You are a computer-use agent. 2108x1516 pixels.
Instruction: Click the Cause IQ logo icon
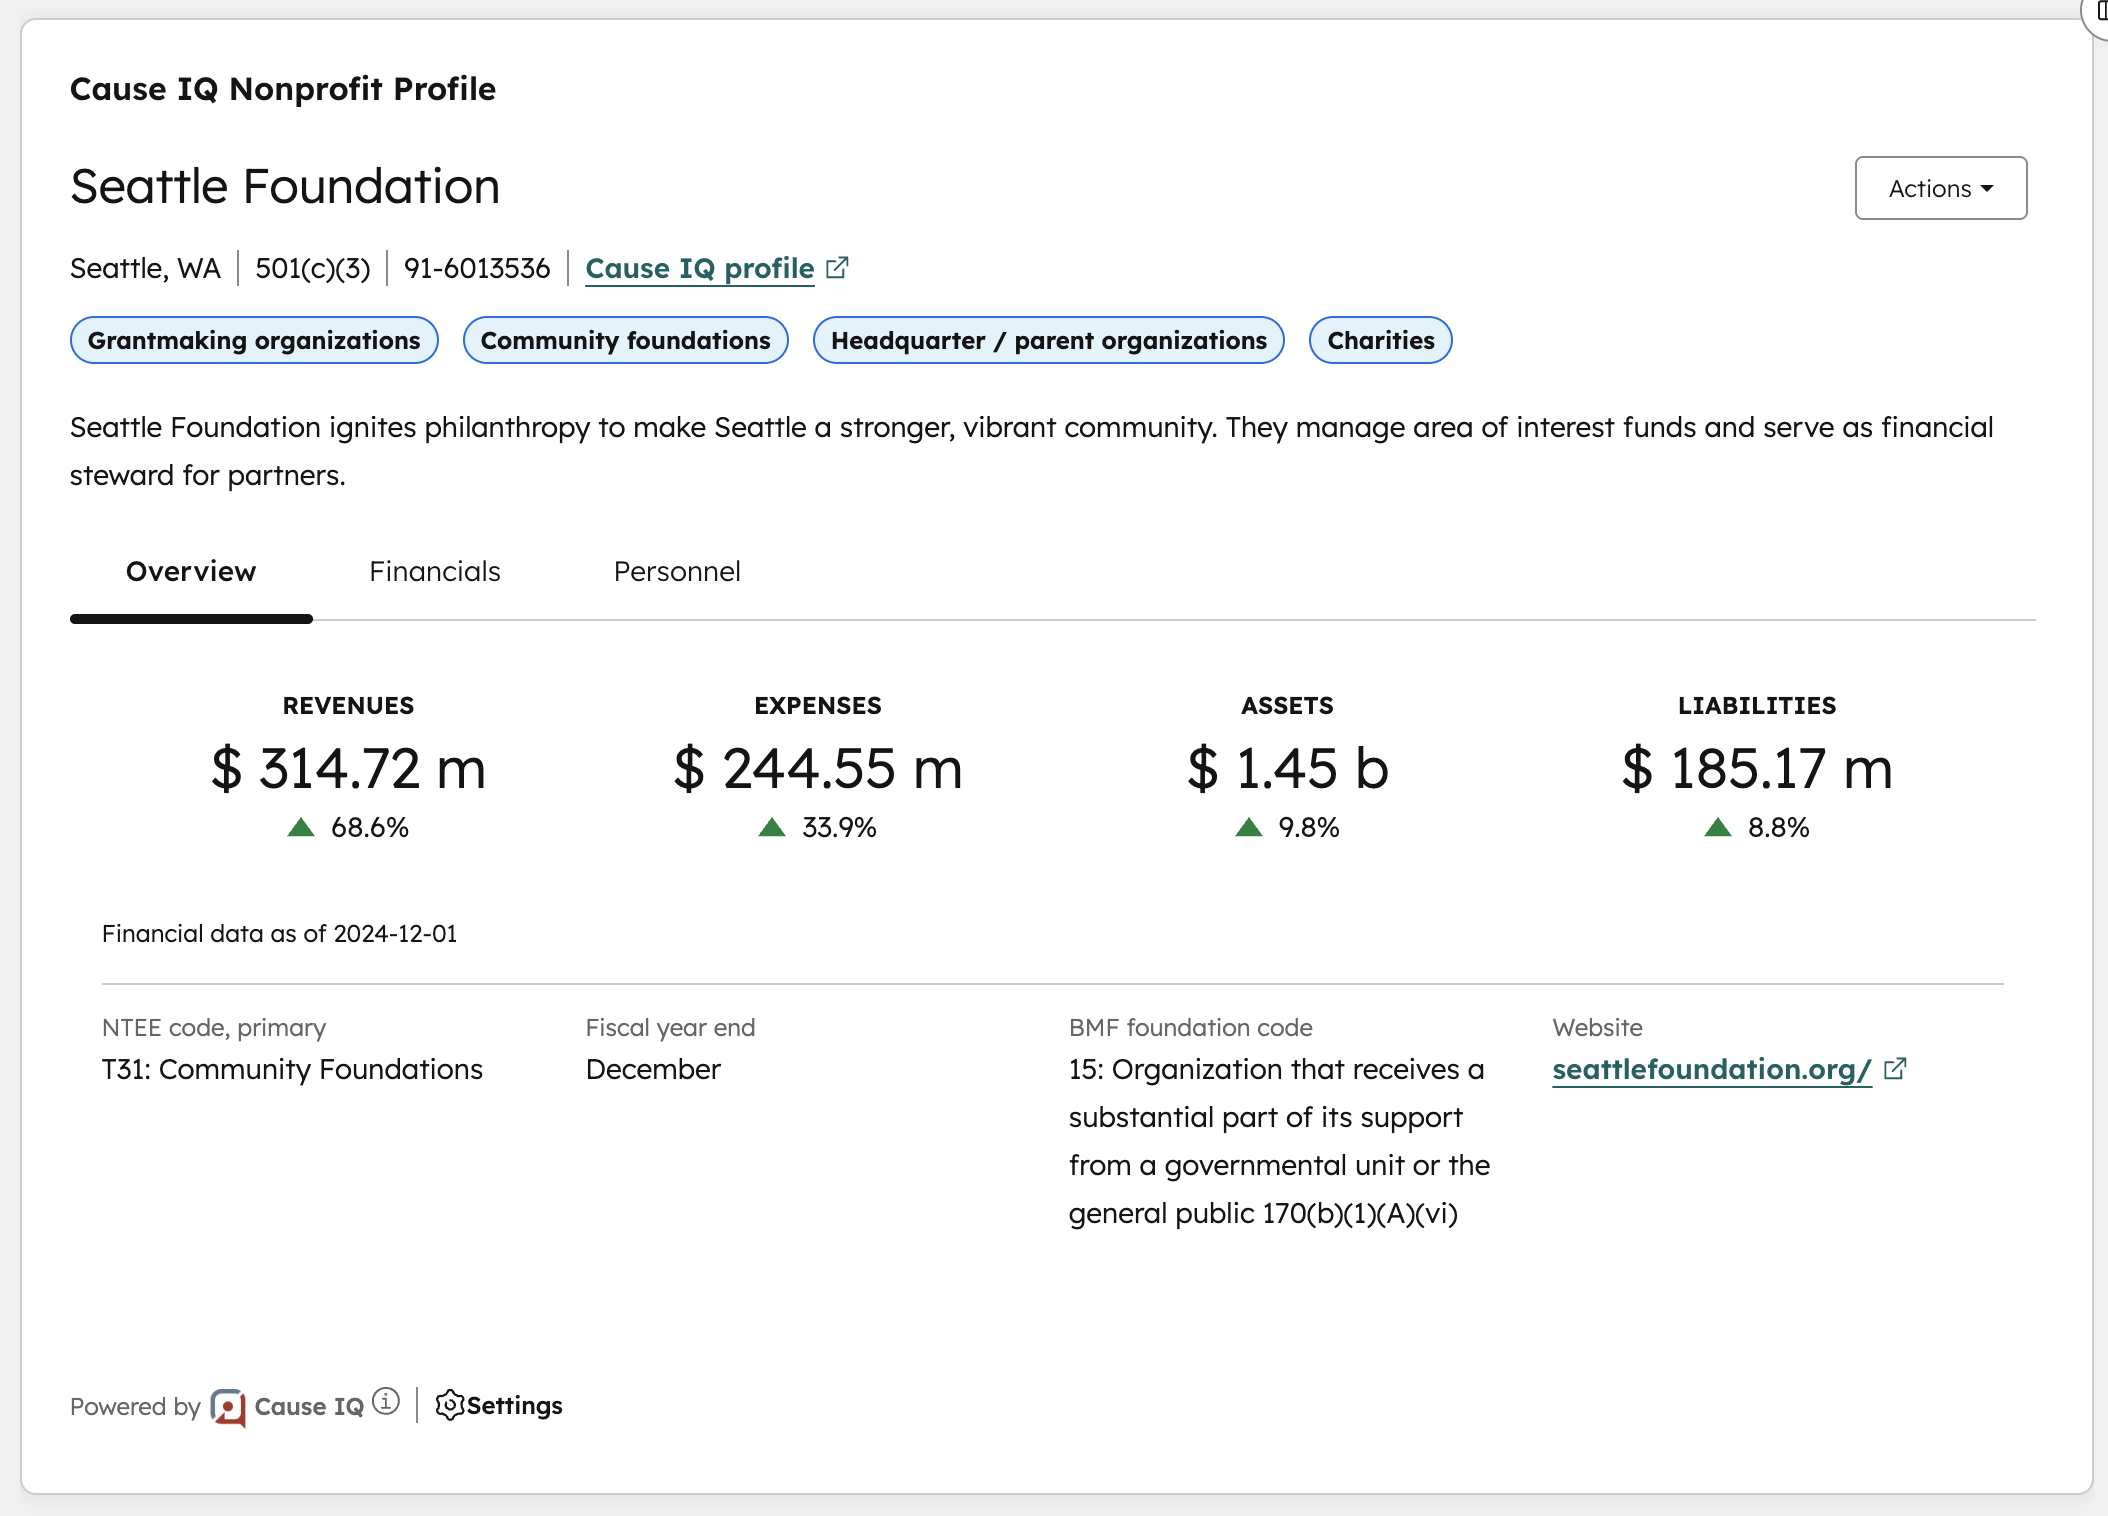pos(228,1406)
